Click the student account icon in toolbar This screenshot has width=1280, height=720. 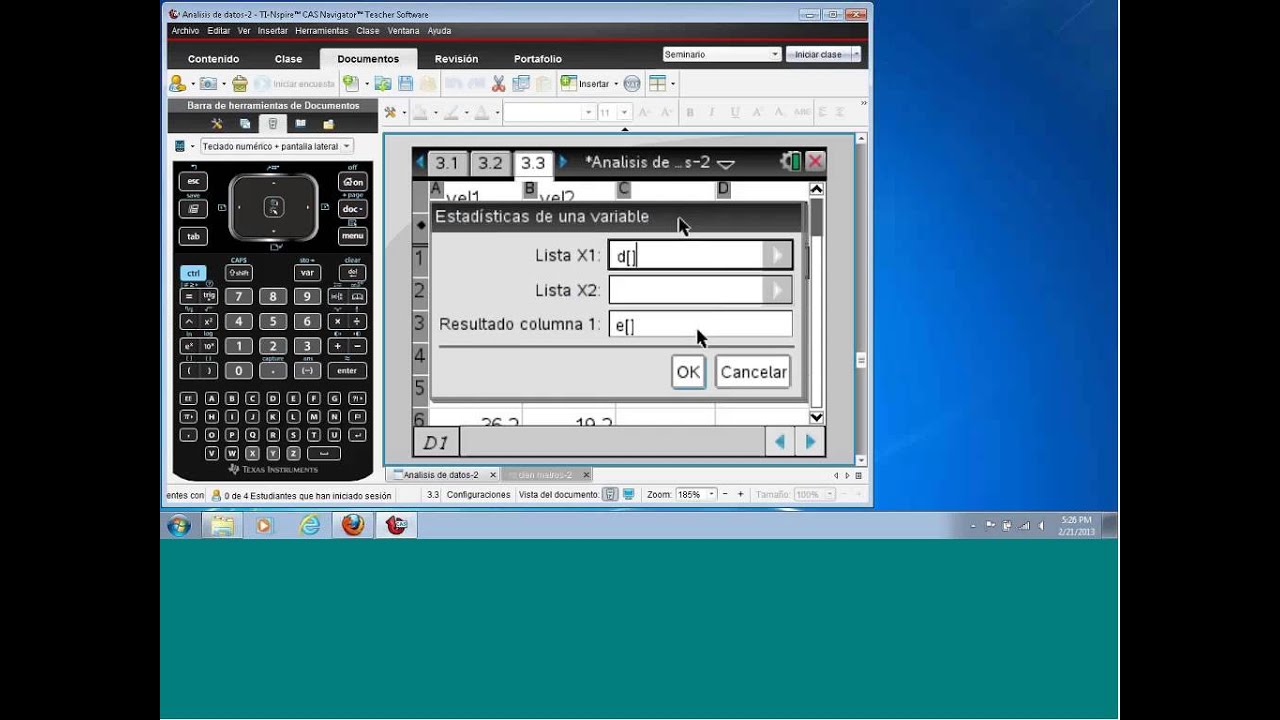click(177, 84)
